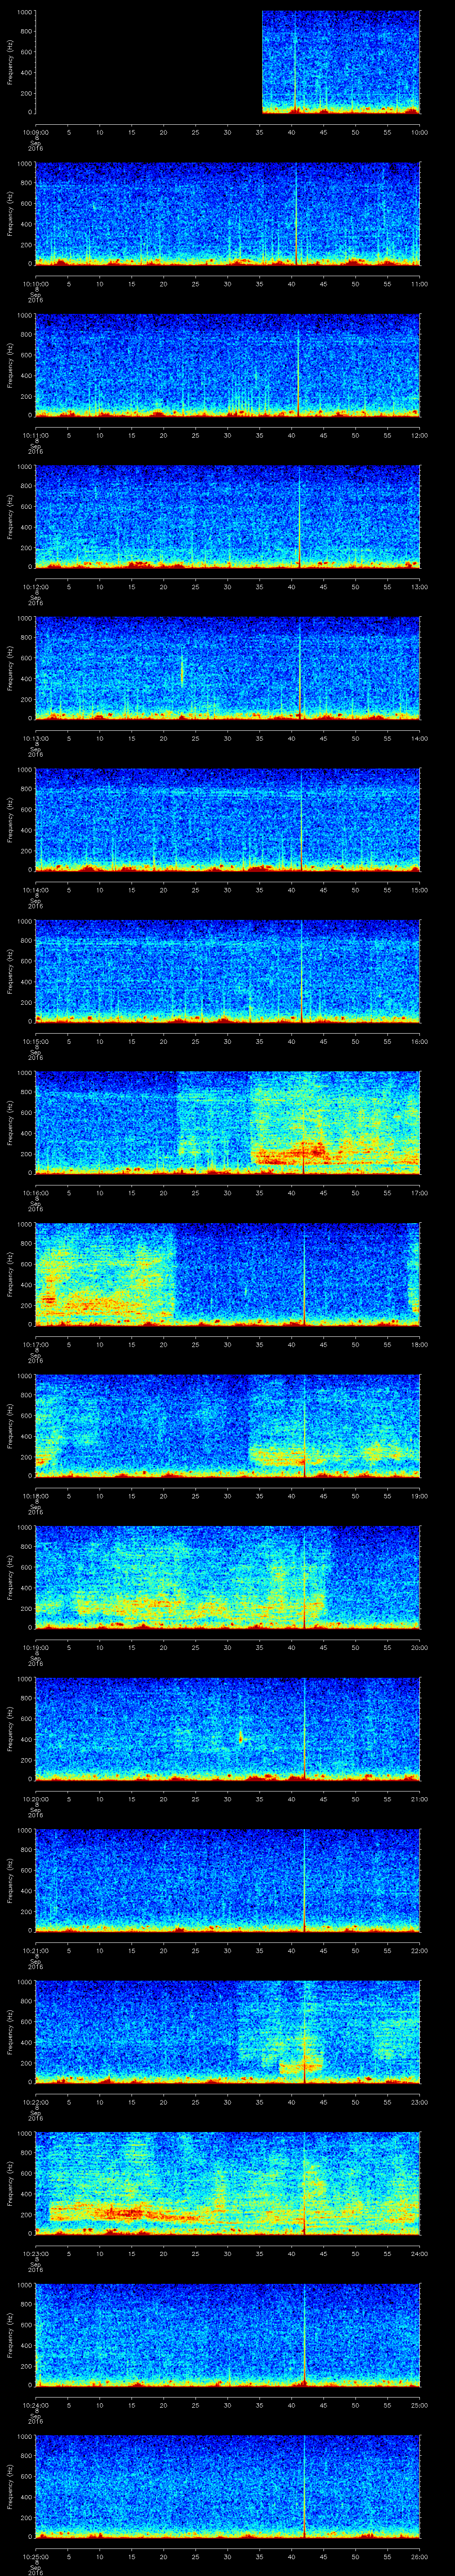Select the spectrogram panel starting at 10:18:00
Viewport: 455px width, 2576px height.
tap(228, 1426)
